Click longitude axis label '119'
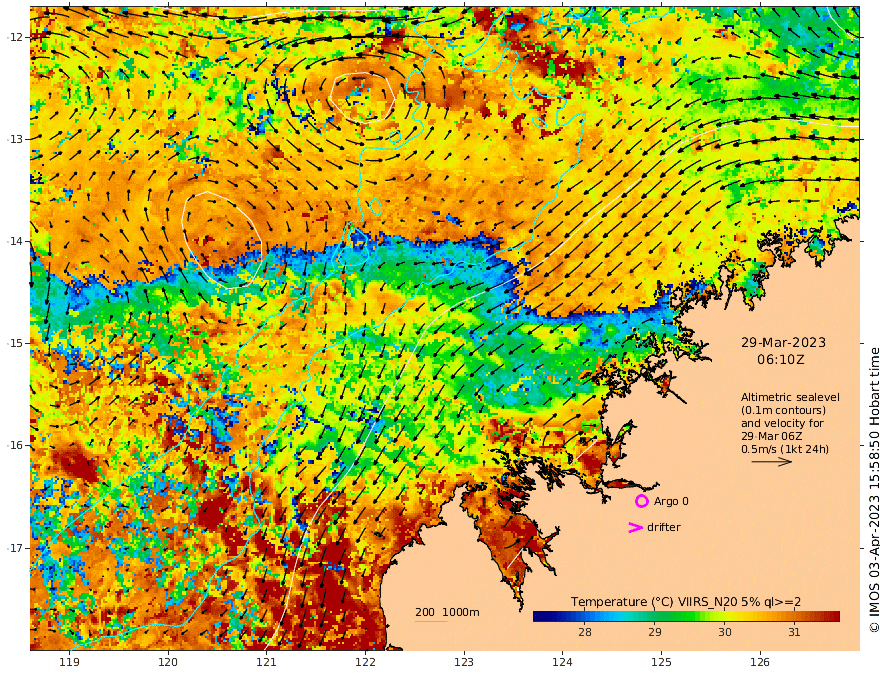The image size is (880, 680). coord(70,662)
